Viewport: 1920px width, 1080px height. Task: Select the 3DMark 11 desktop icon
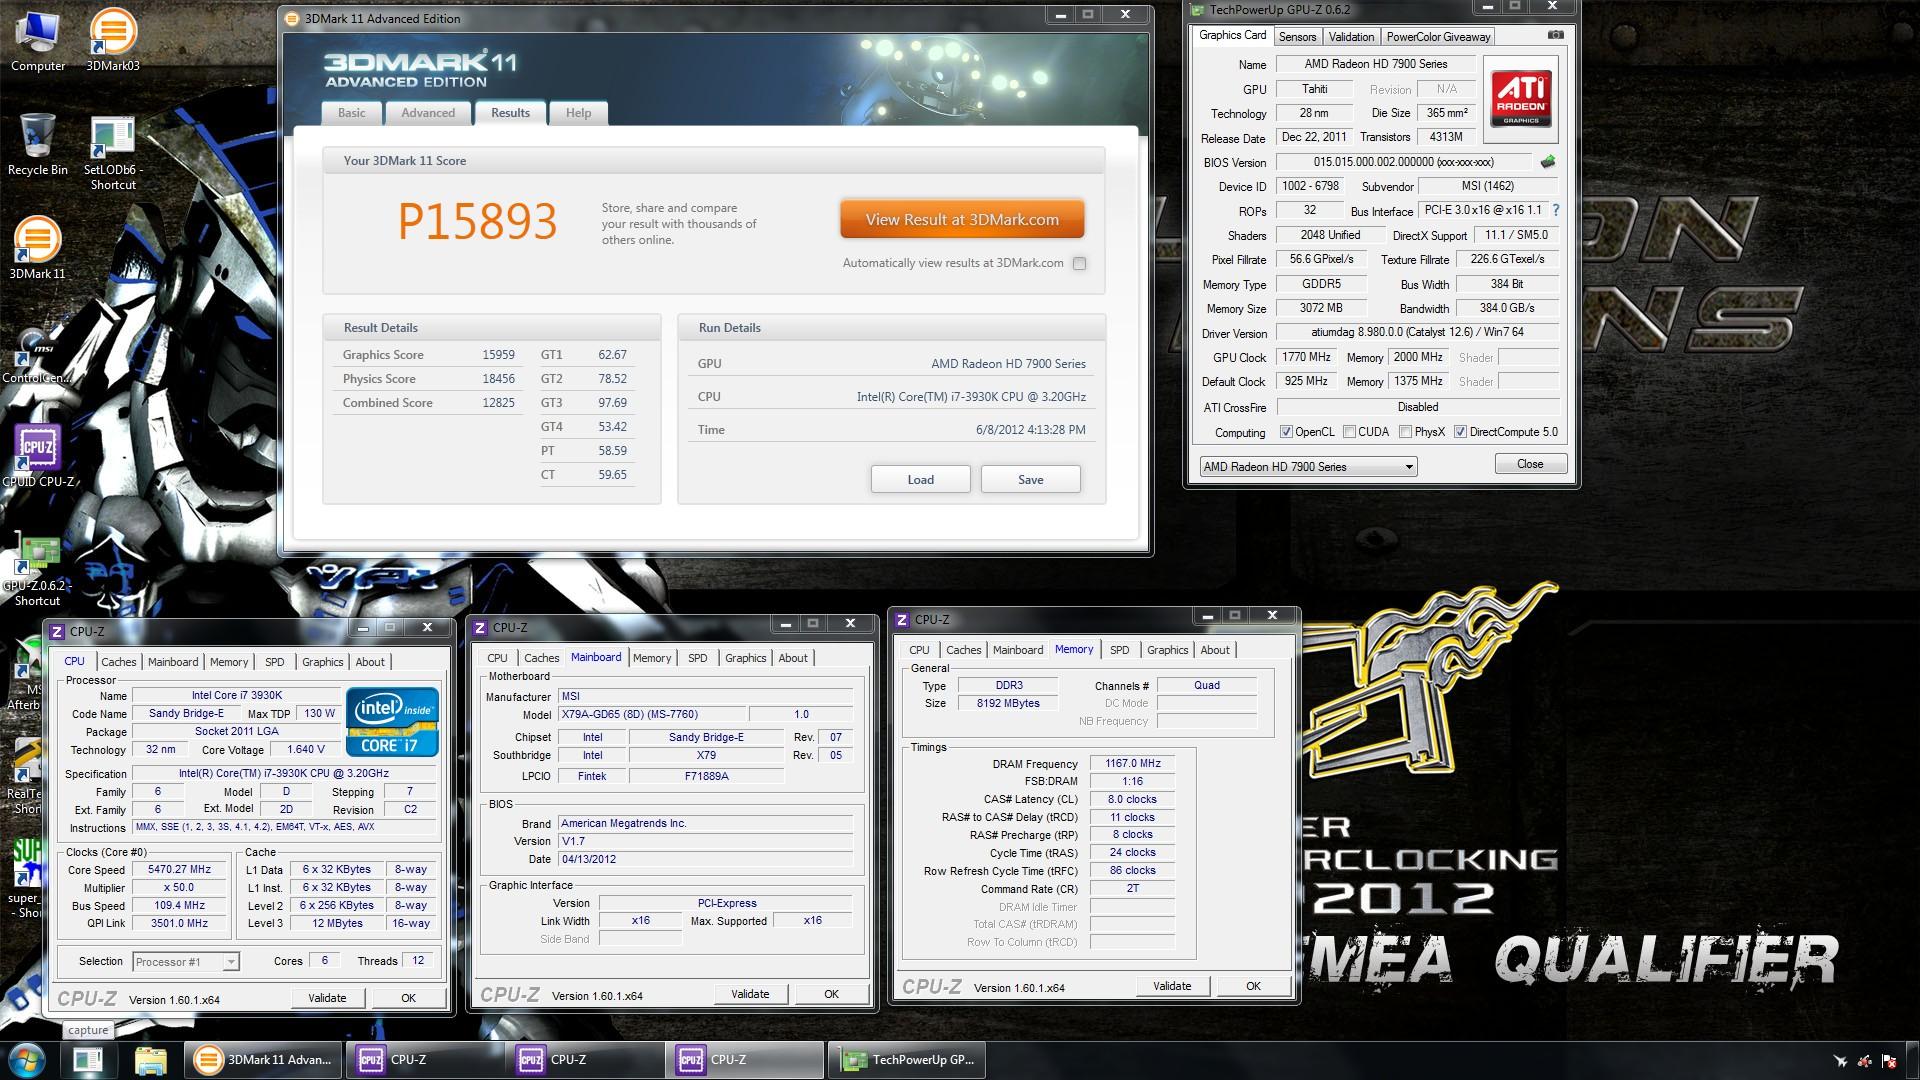coord(38,248)
